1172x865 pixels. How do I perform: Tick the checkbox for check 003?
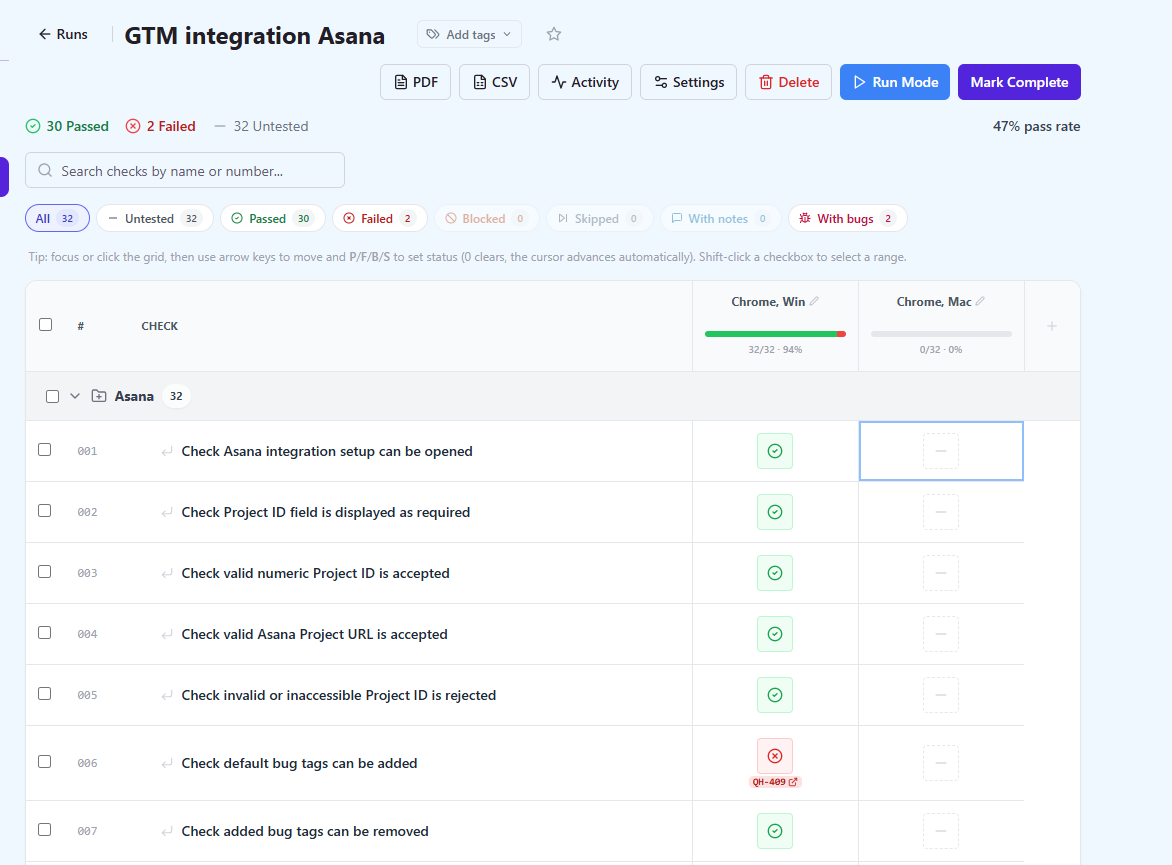pyautogui.click(x=45, y=572)
